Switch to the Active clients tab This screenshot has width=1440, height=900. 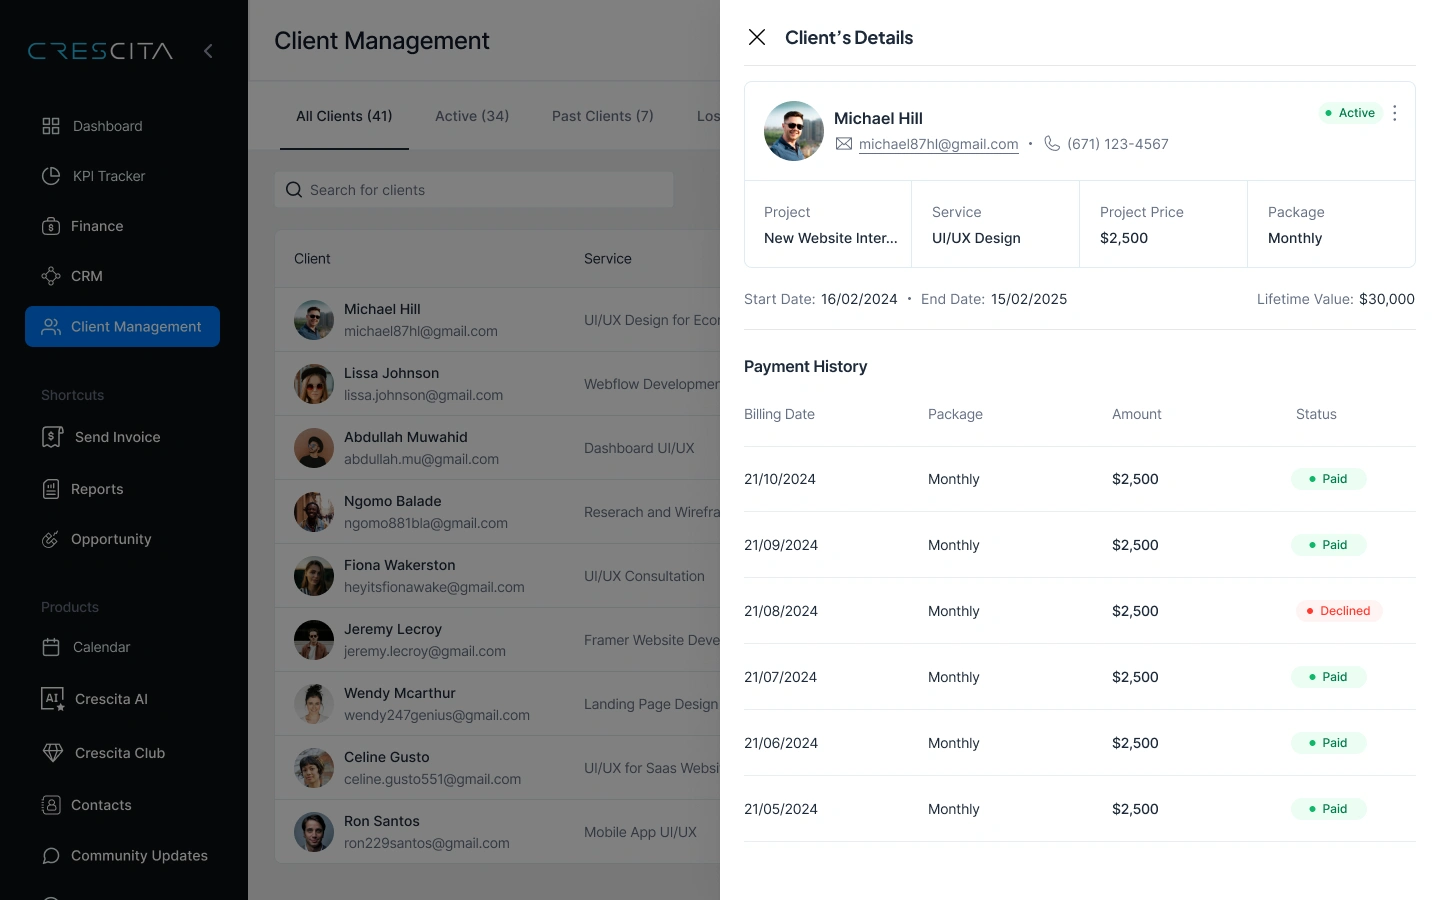471,116
